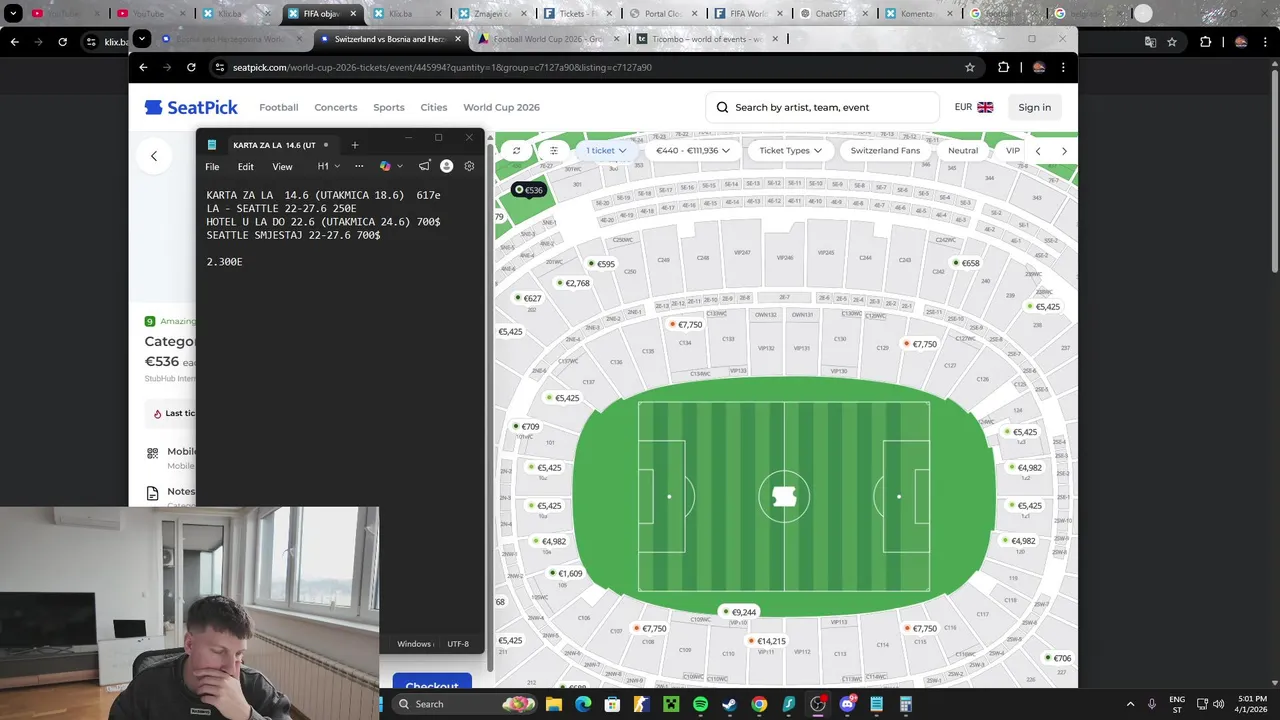1280x720 pixels.
Task: Switch to ChatGPT tab in back Chrome window
Action: coord(831,14)
